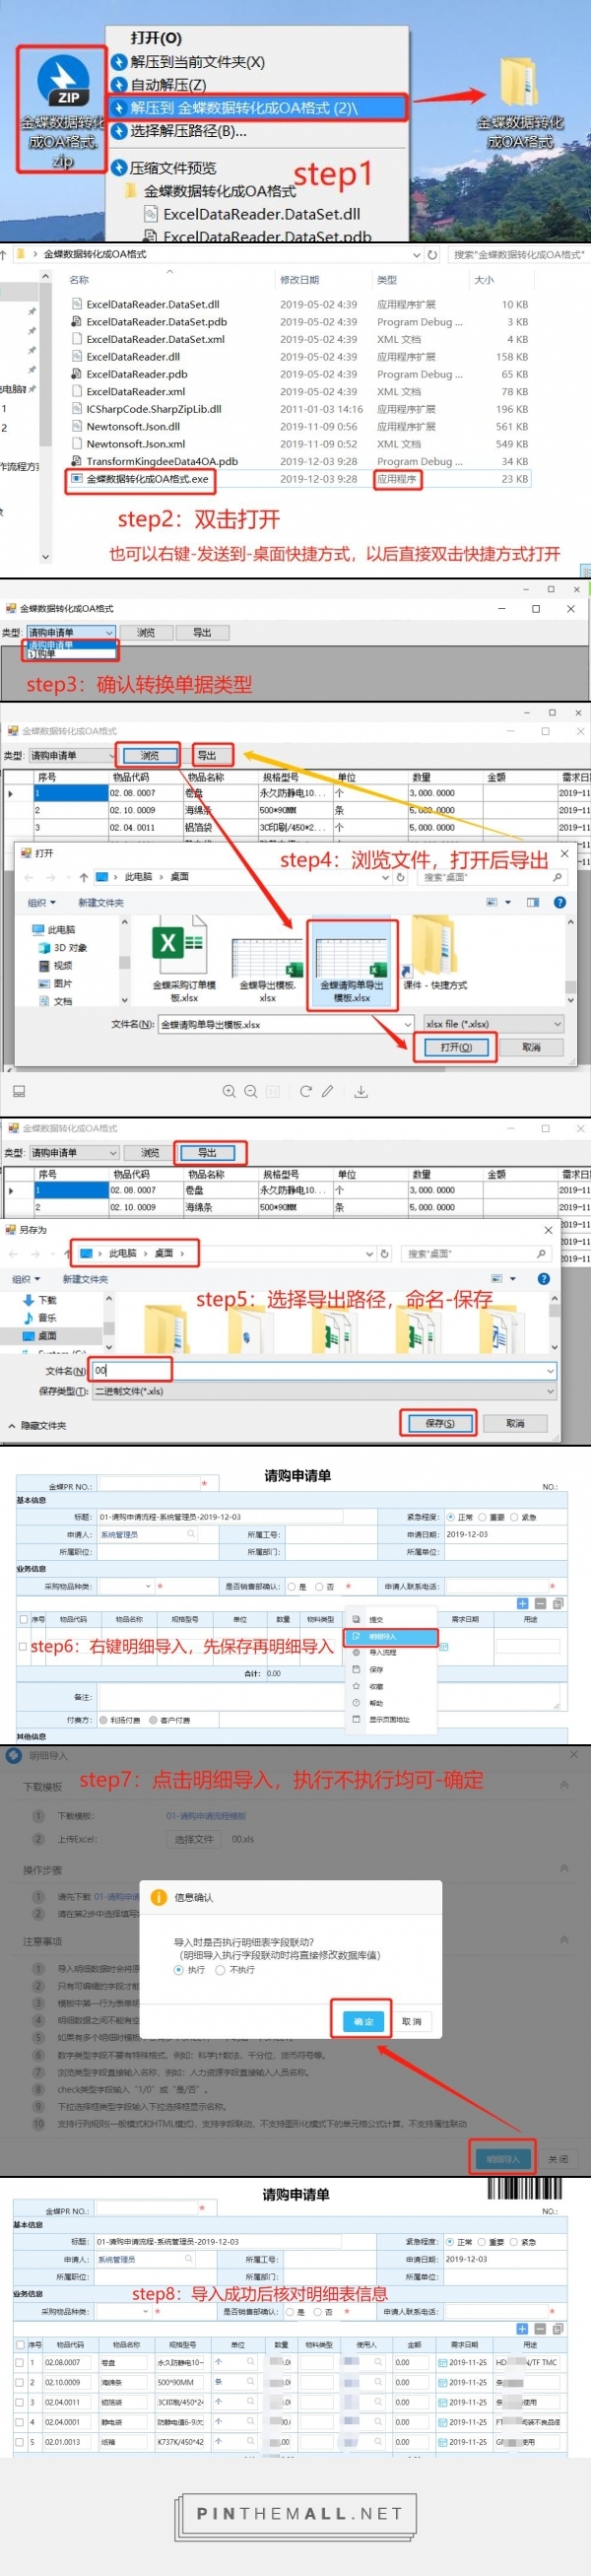Click 保存(S) button in Save As dialog
Image resolution: width=591 pixels, height=2576 pixels.
coord(439,1423)
